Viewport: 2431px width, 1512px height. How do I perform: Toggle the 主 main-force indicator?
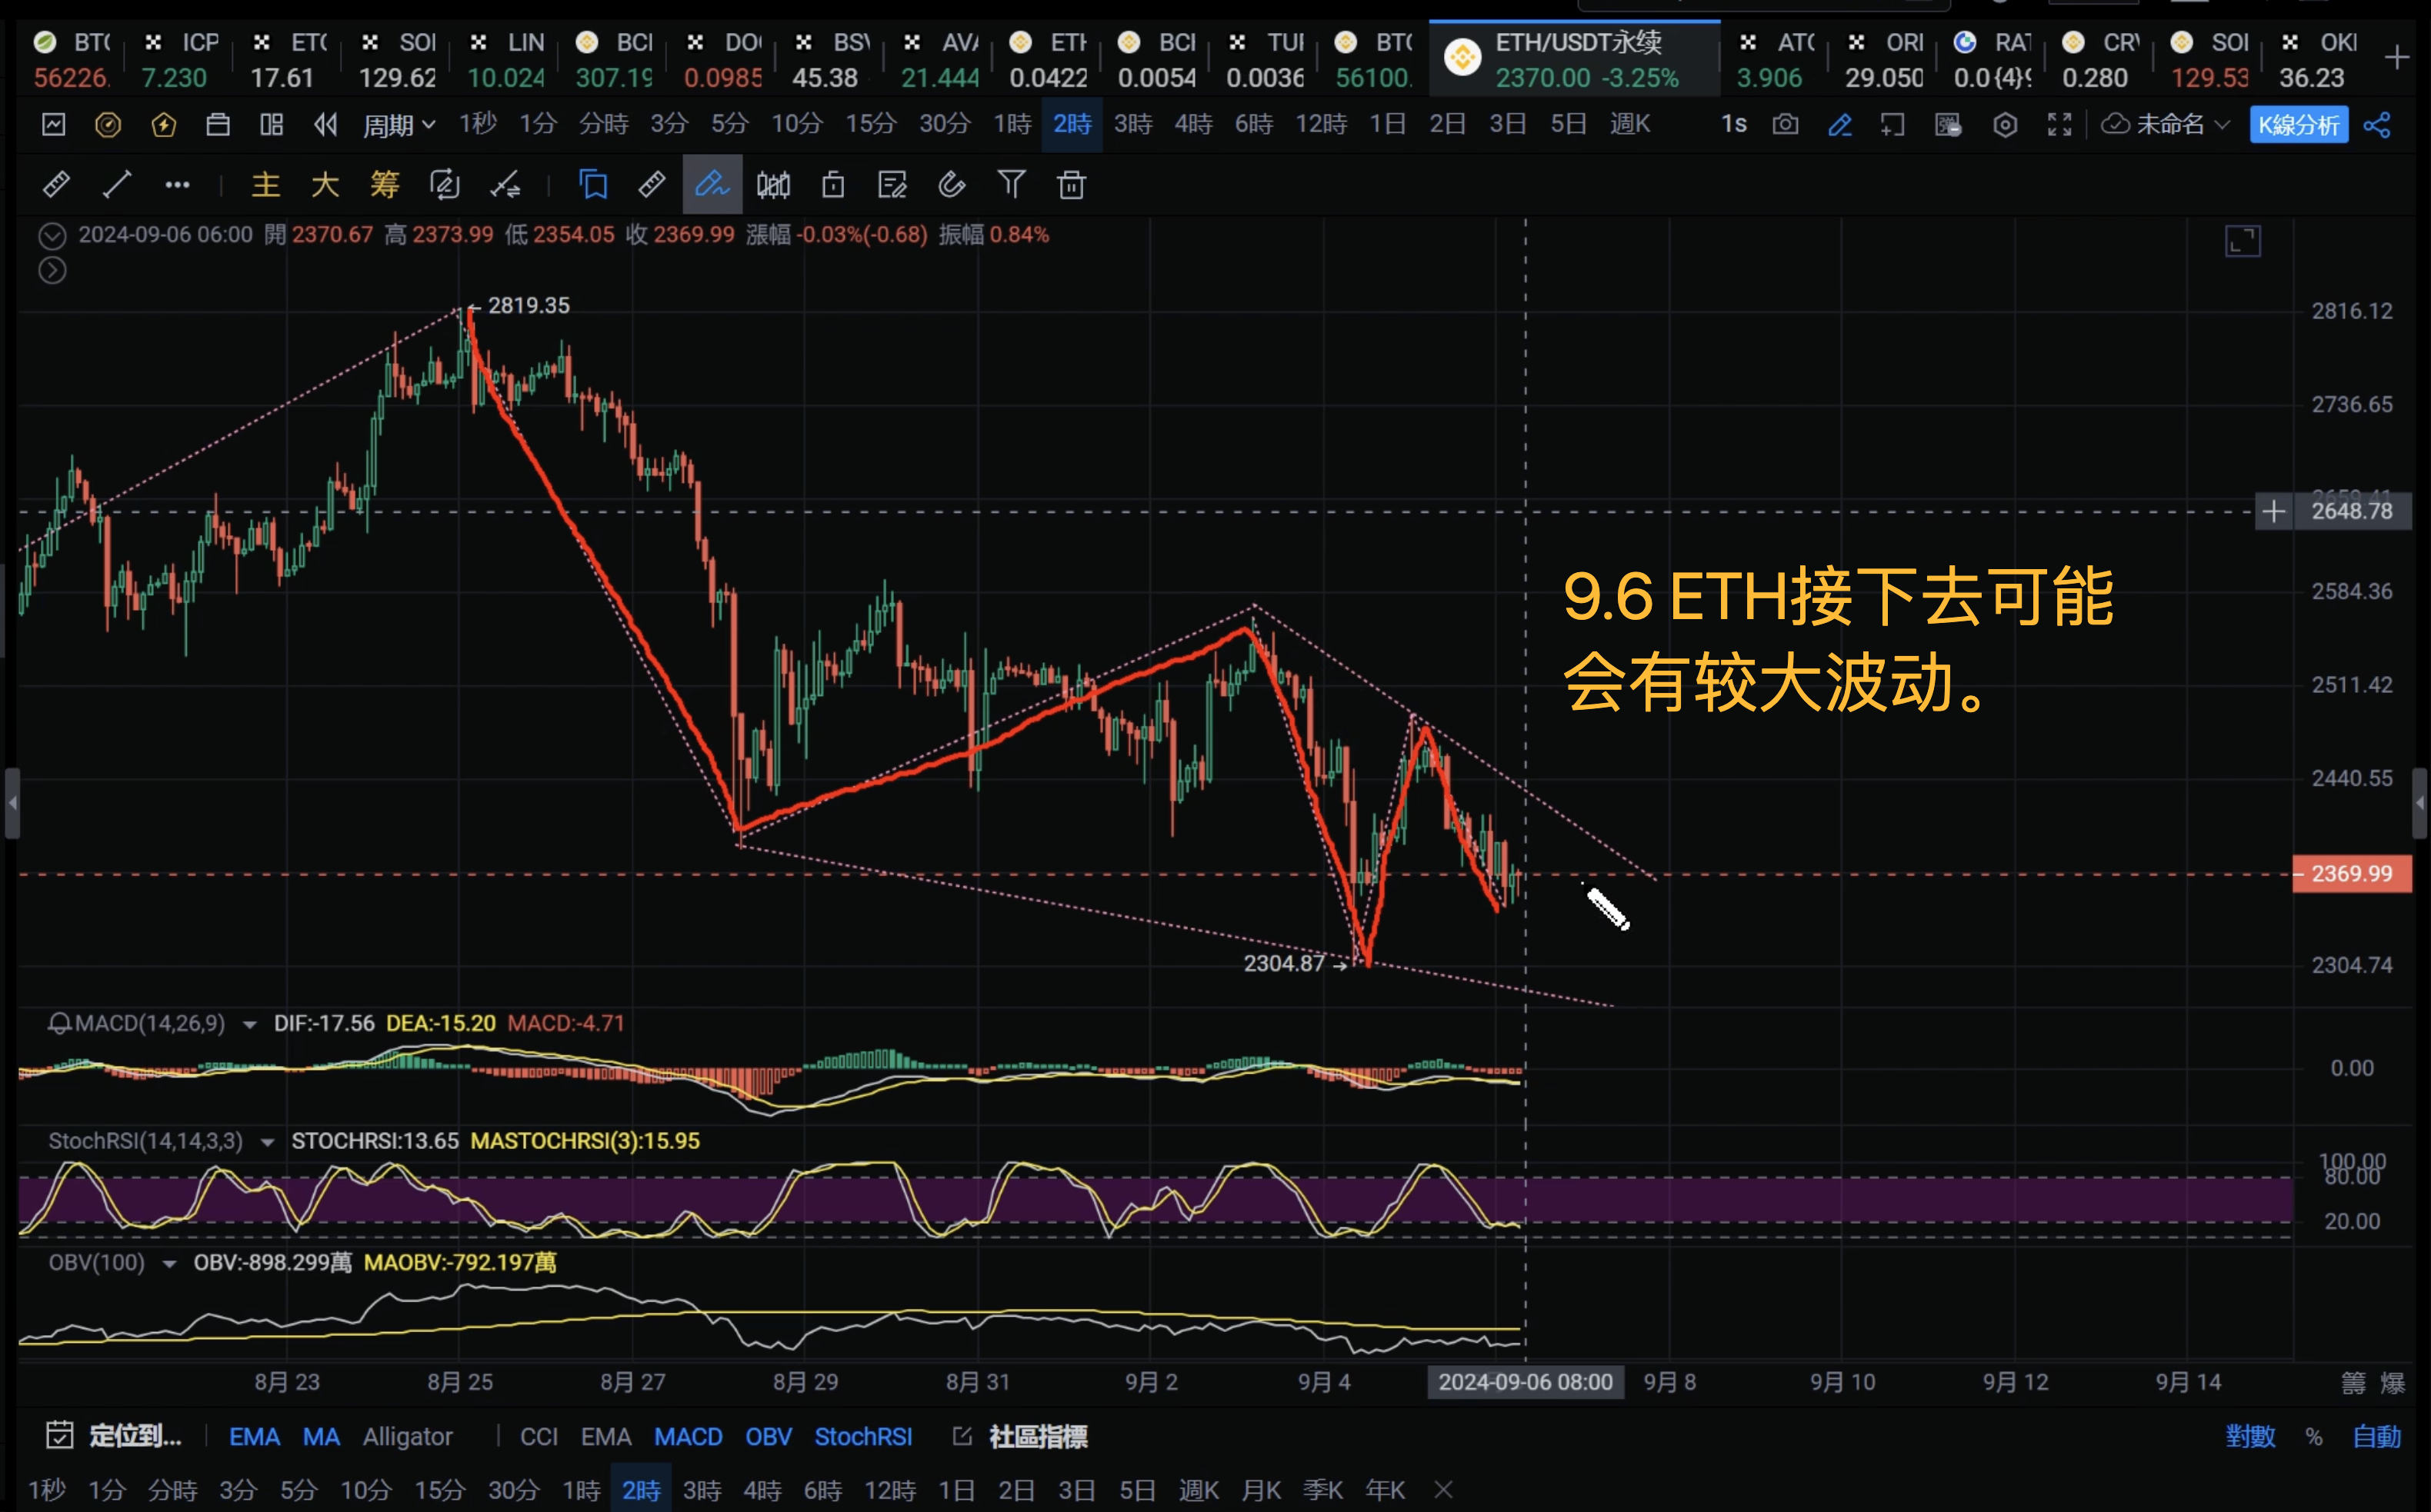pos(265,184)
